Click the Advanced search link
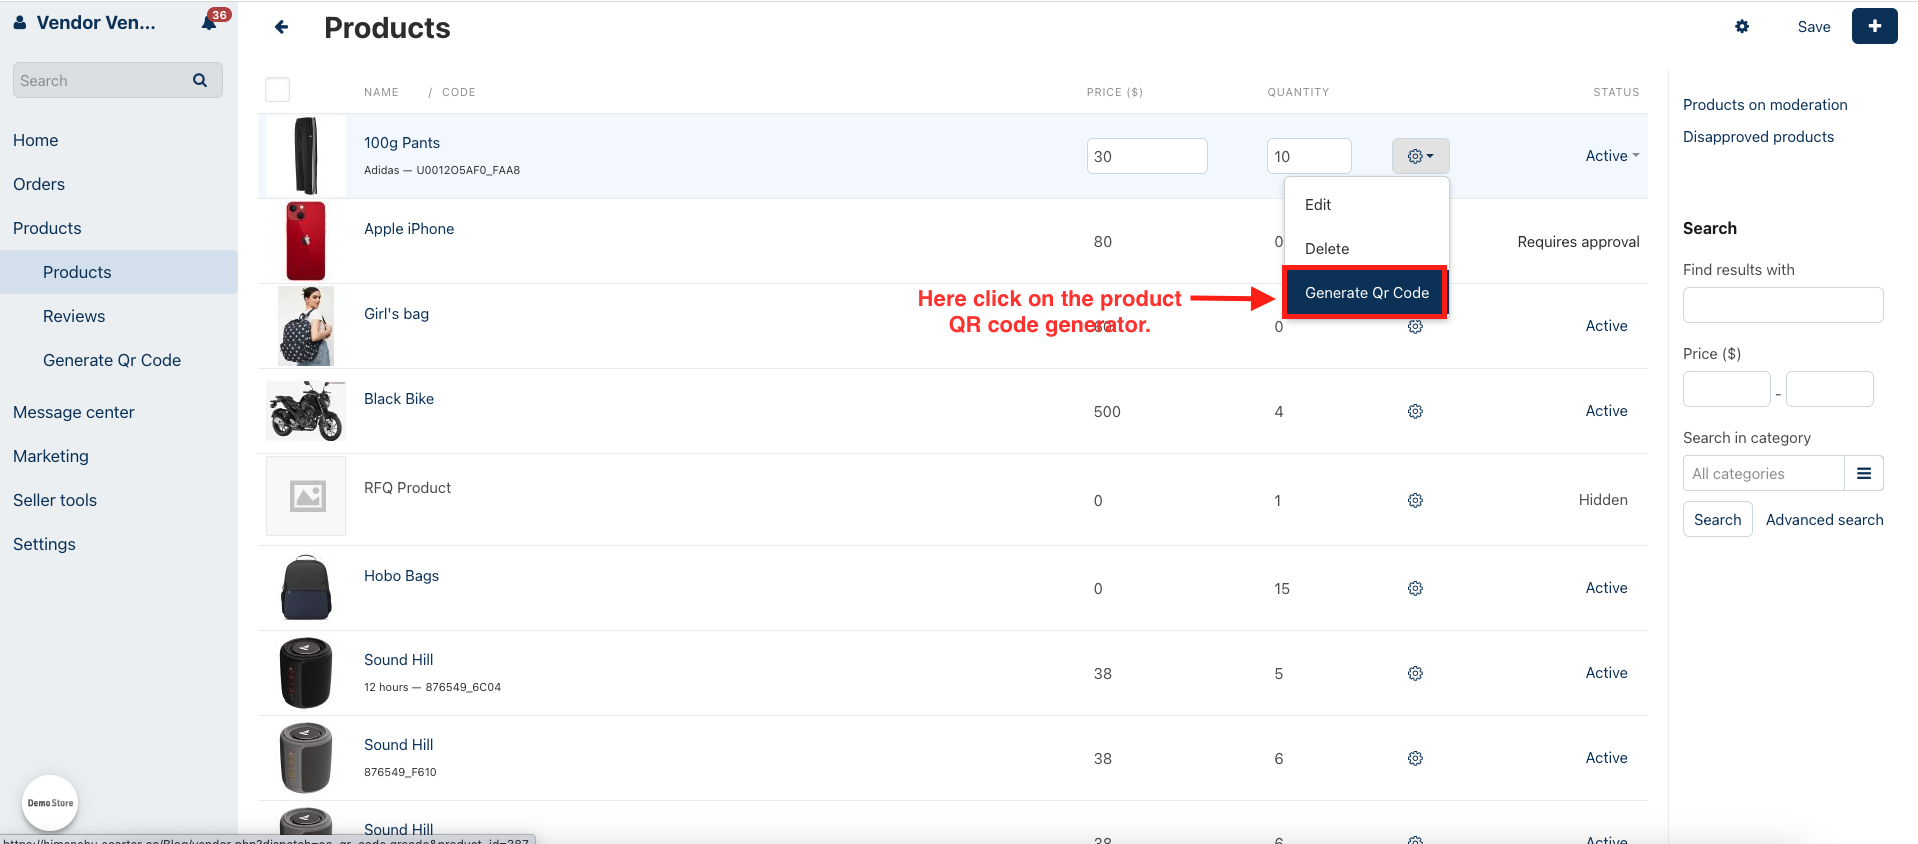 click(1824, 520)
